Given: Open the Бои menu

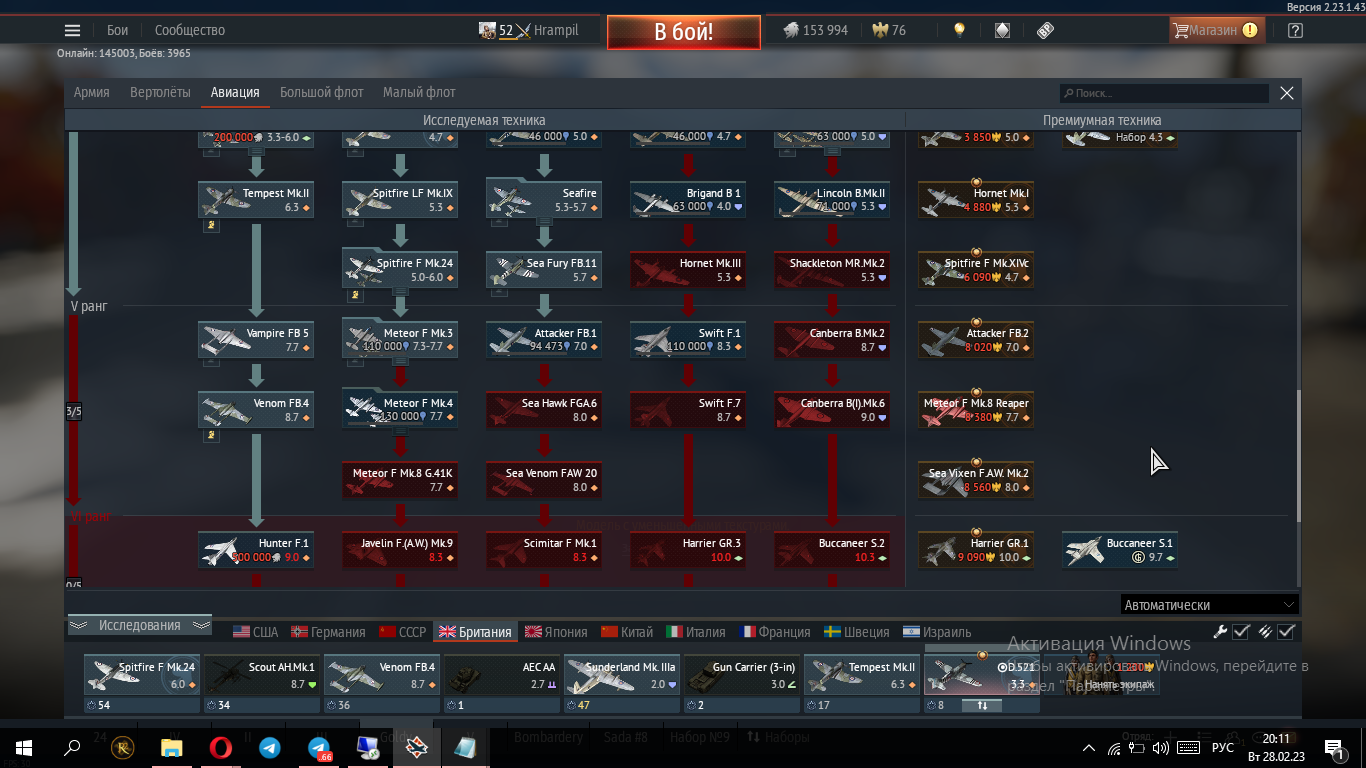Looking at the screenshot, I should point(118,30).
